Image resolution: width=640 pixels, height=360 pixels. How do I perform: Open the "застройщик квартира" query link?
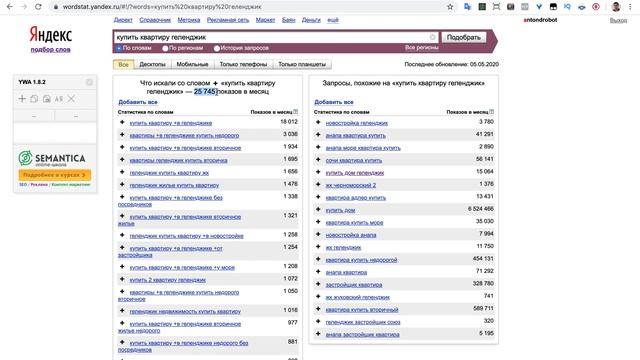tap(353, 284)
